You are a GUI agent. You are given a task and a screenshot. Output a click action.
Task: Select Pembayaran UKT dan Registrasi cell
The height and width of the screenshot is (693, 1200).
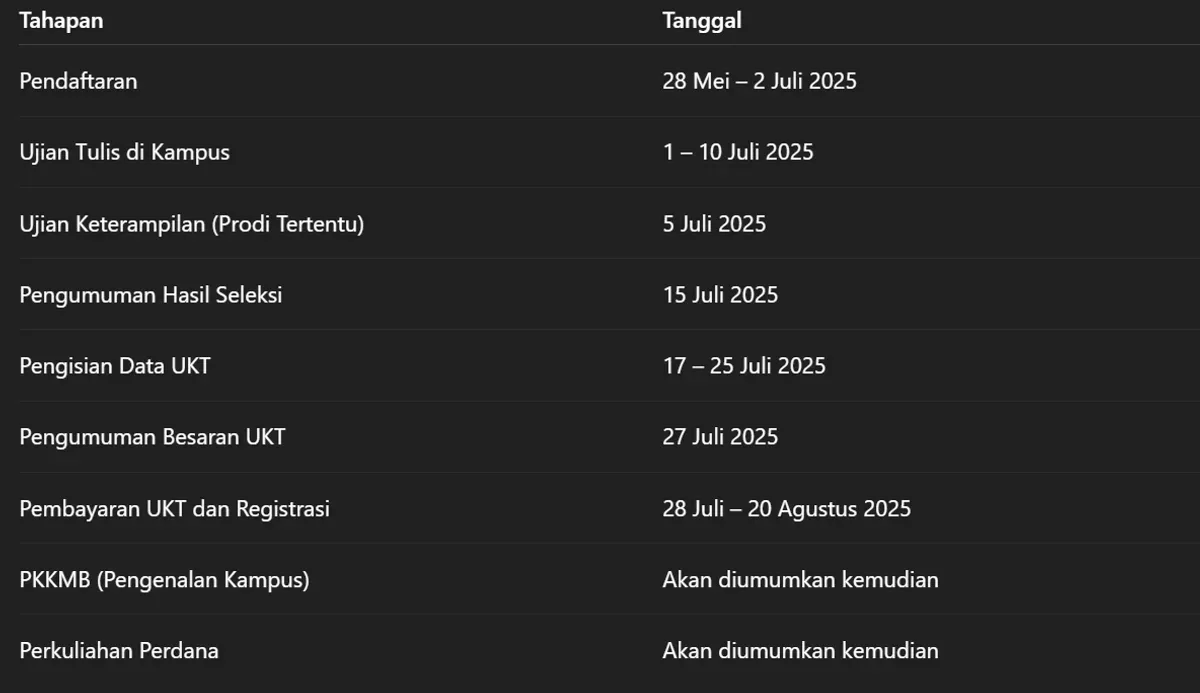point(174,509)
